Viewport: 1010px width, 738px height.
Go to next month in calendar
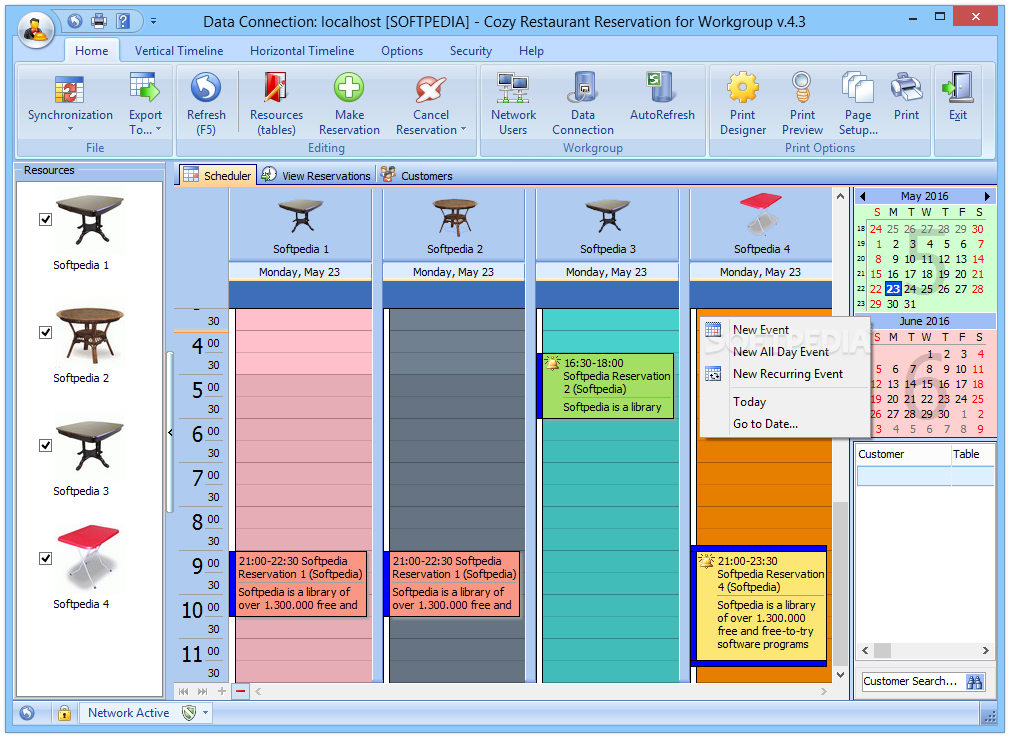pyautogui.click(x=987, y=196)
